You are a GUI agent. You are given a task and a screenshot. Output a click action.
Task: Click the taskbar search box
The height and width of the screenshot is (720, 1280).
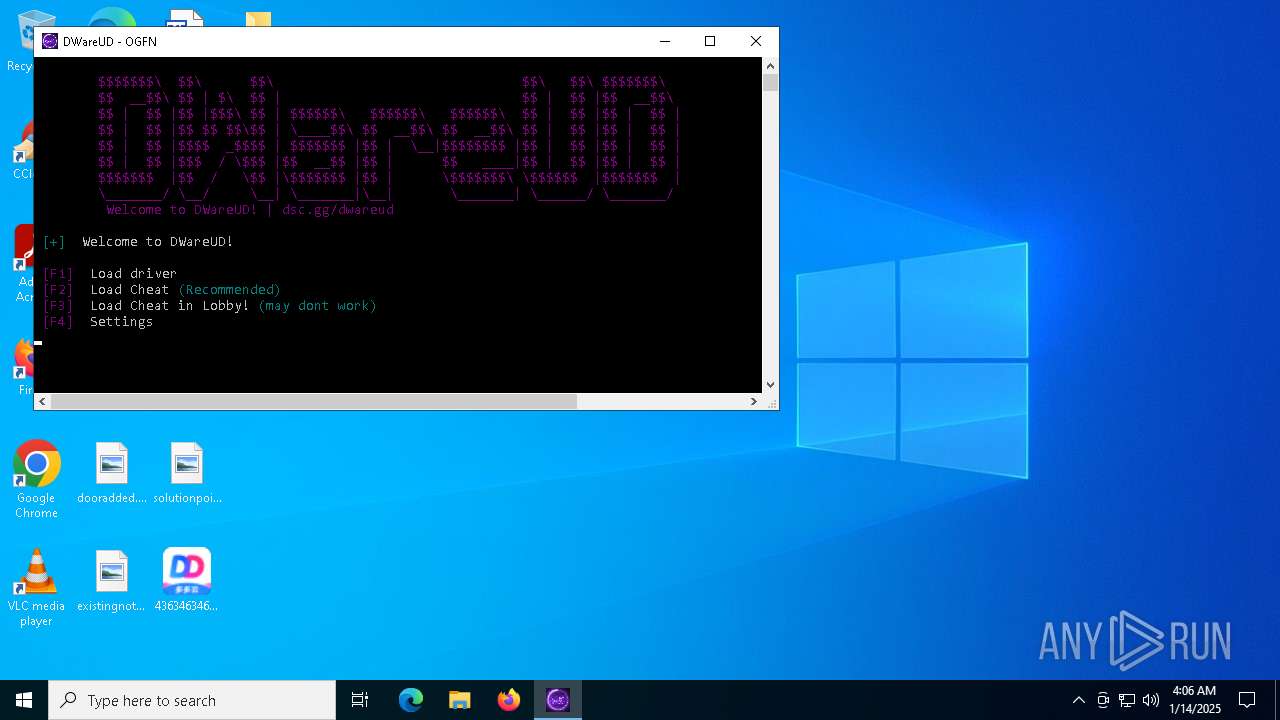point(192,700)
